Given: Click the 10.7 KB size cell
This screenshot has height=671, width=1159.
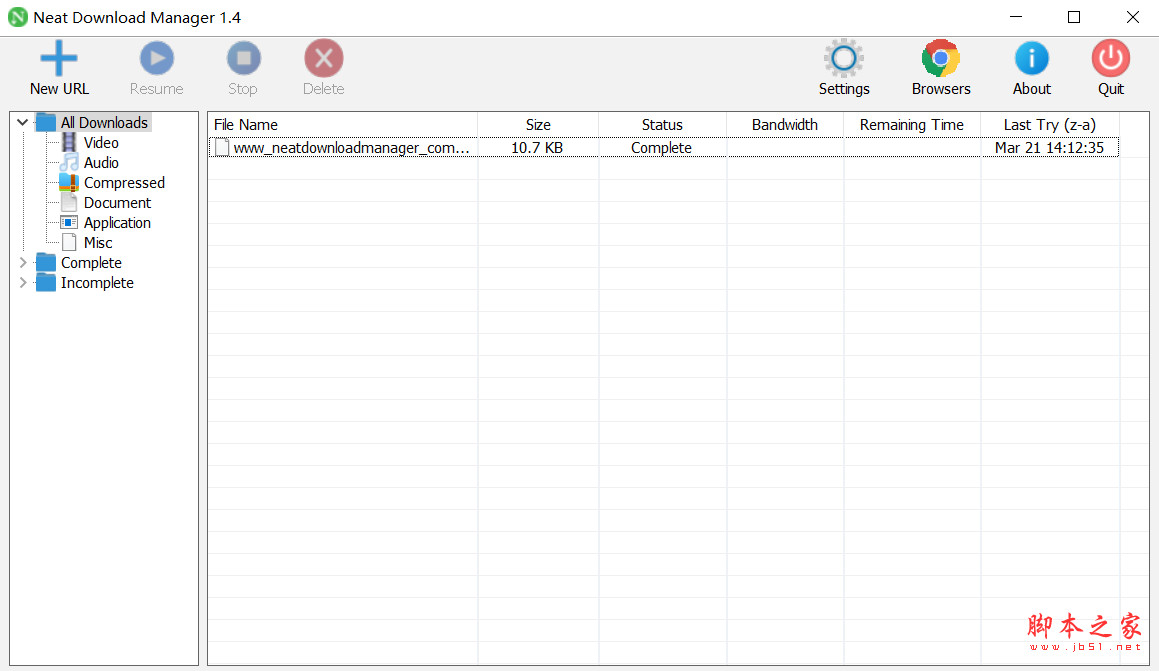Looking at the screenshot, I should pos(537,148).
